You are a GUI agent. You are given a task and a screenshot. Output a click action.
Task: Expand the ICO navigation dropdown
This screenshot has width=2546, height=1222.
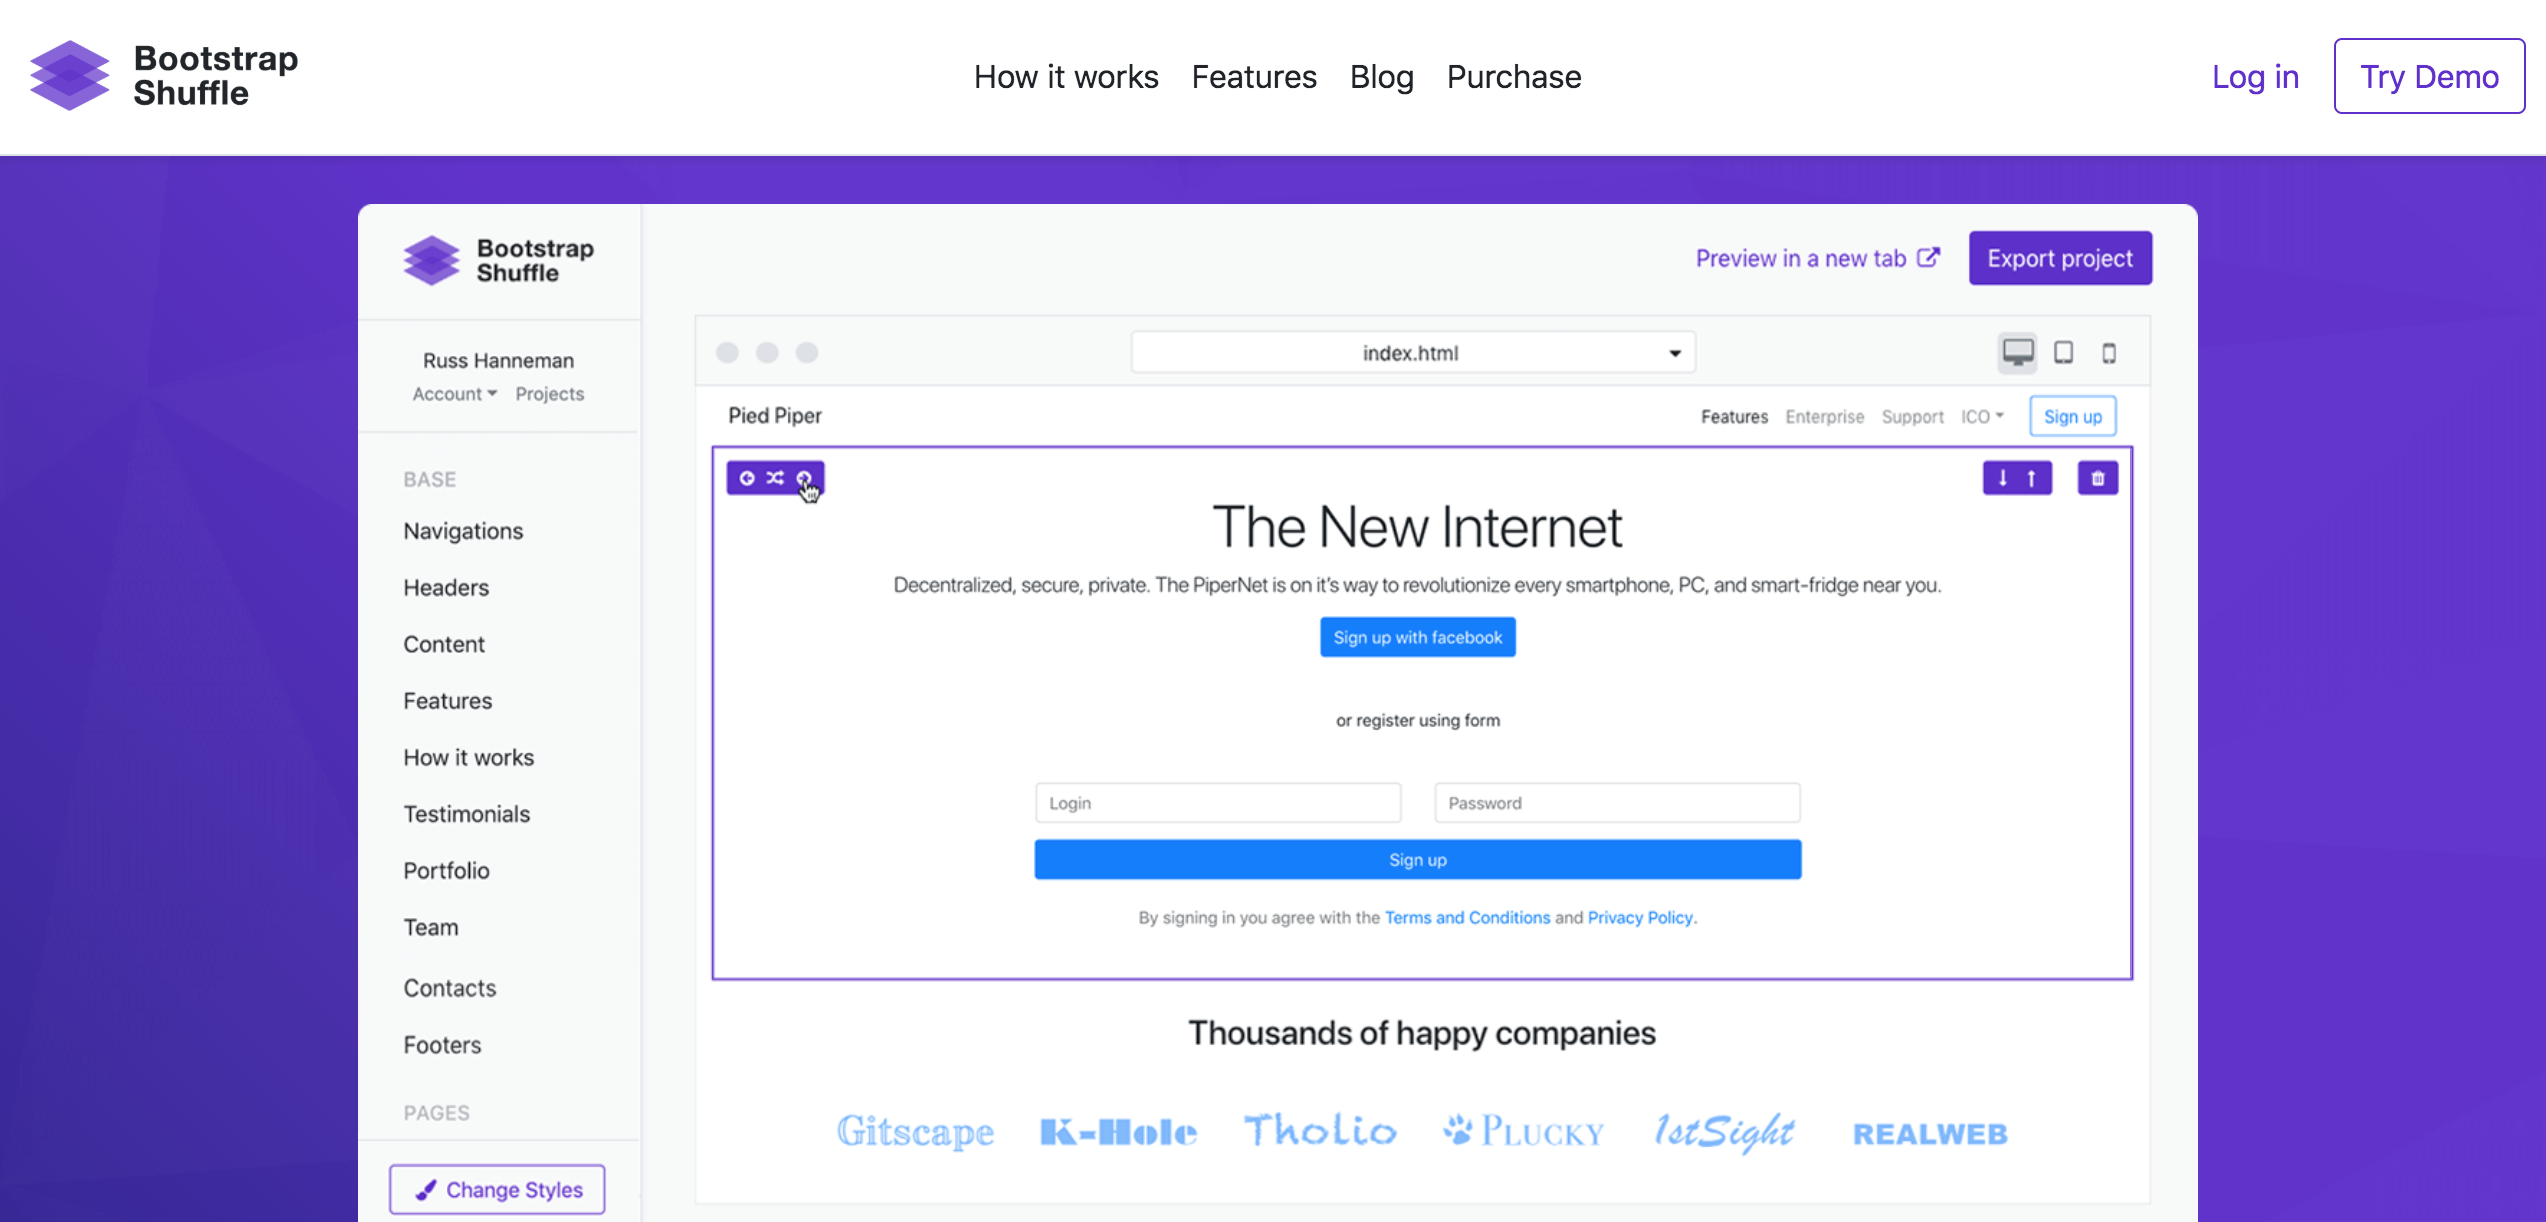tap(1984, 415)
